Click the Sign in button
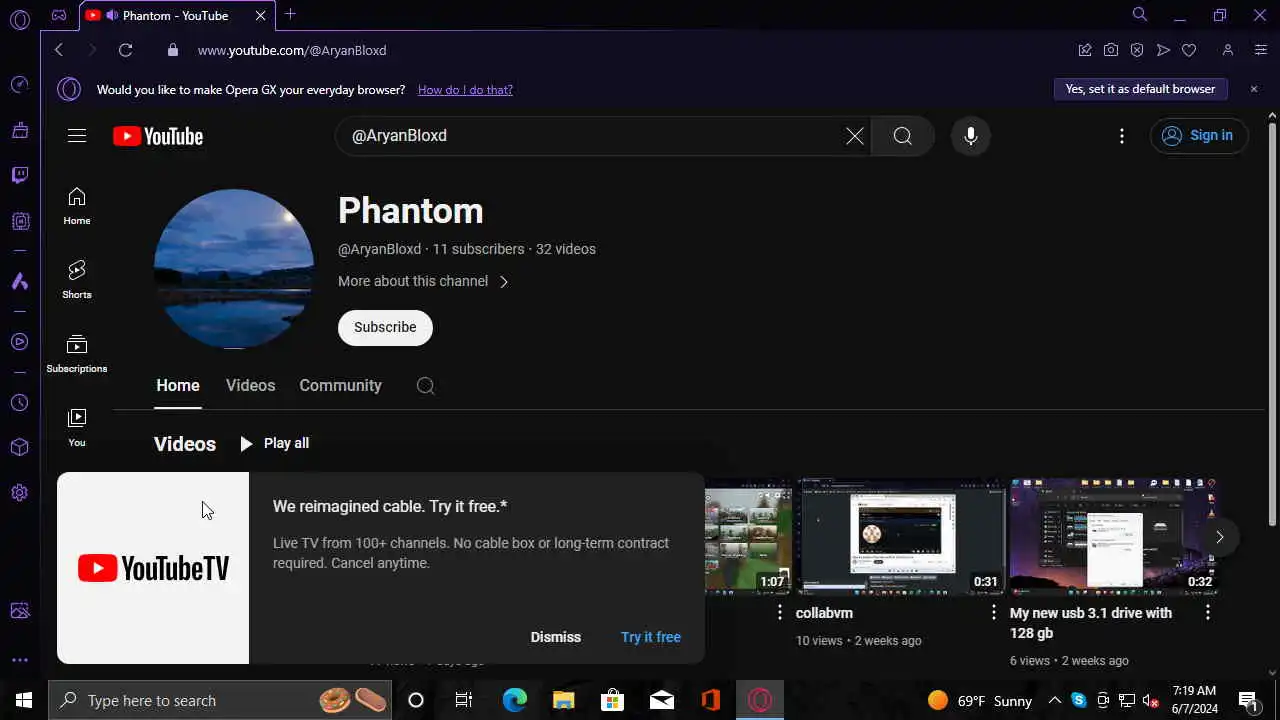This screenshot has width=1280, height=720. (x=1199, y=136)
